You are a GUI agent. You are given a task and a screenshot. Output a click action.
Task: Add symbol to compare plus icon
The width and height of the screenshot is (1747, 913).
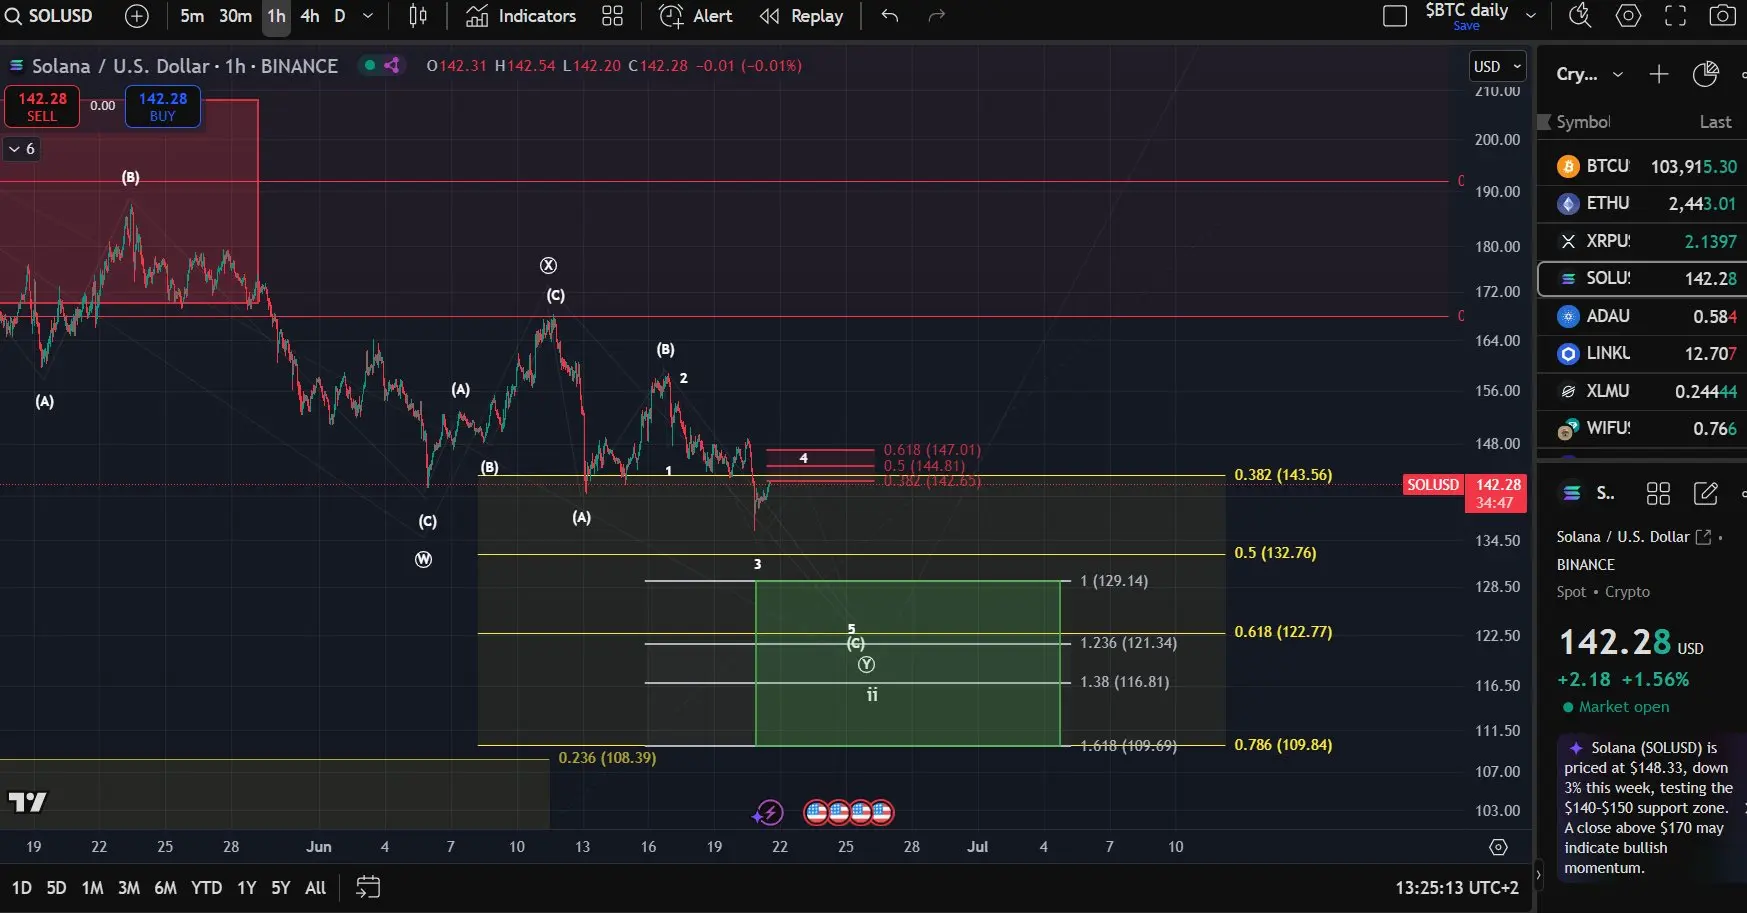(137, 16)
